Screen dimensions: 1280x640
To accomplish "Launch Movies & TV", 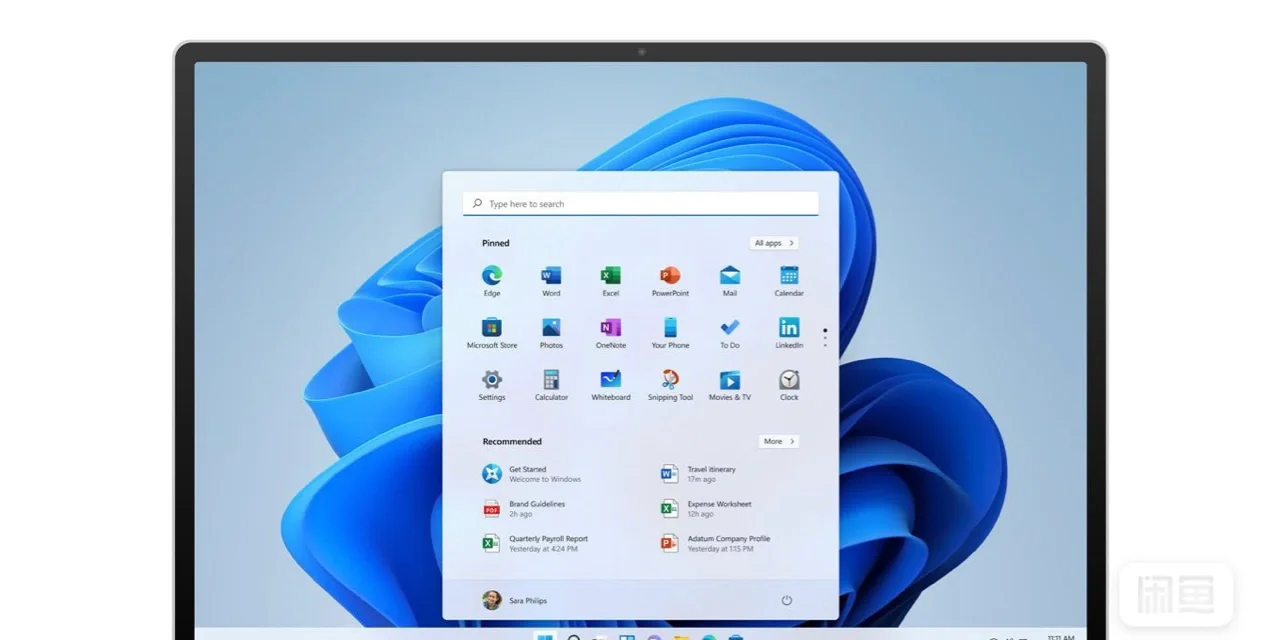I will click(x=728, y=381).
